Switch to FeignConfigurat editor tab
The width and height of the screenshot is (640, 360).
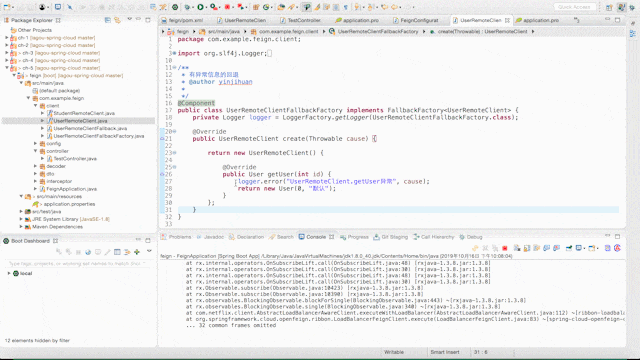coord(419,20)
